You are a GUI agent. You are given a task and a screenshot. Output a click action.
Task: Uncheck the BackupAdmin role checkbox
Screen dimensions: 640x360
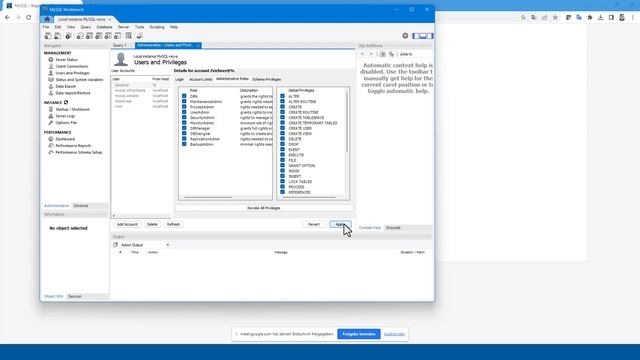pos(184,144)
